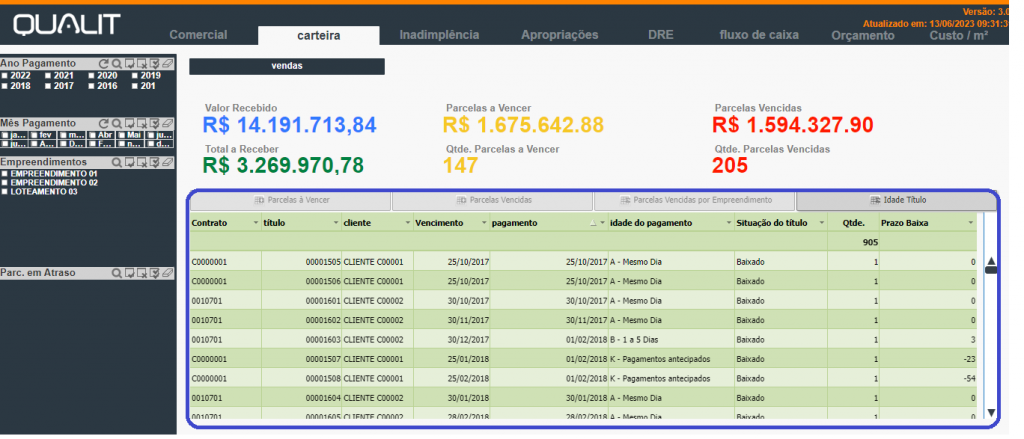This screenshot has width=1024, height=439.
Task: Switch to the Comercial tab
Action: pos(198,35)
